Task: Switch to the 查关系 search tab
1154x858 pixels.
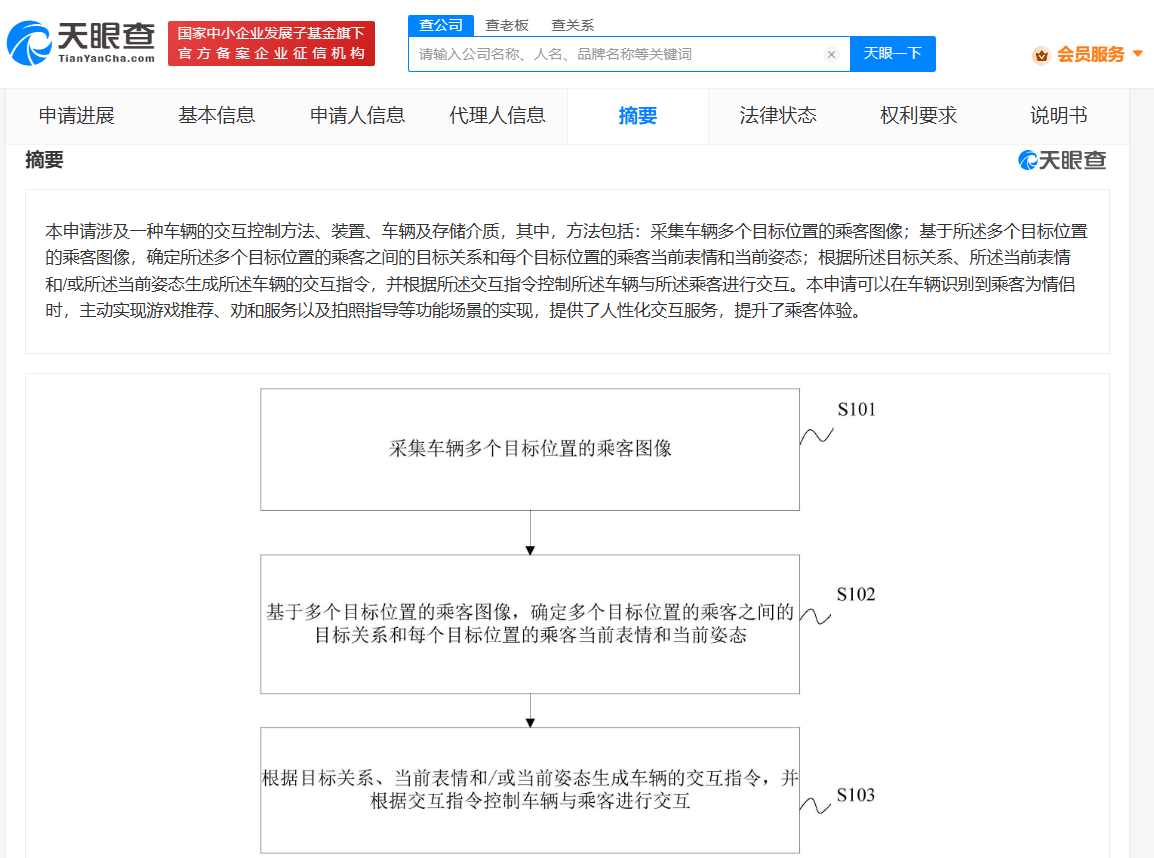Action: [573, 26]
